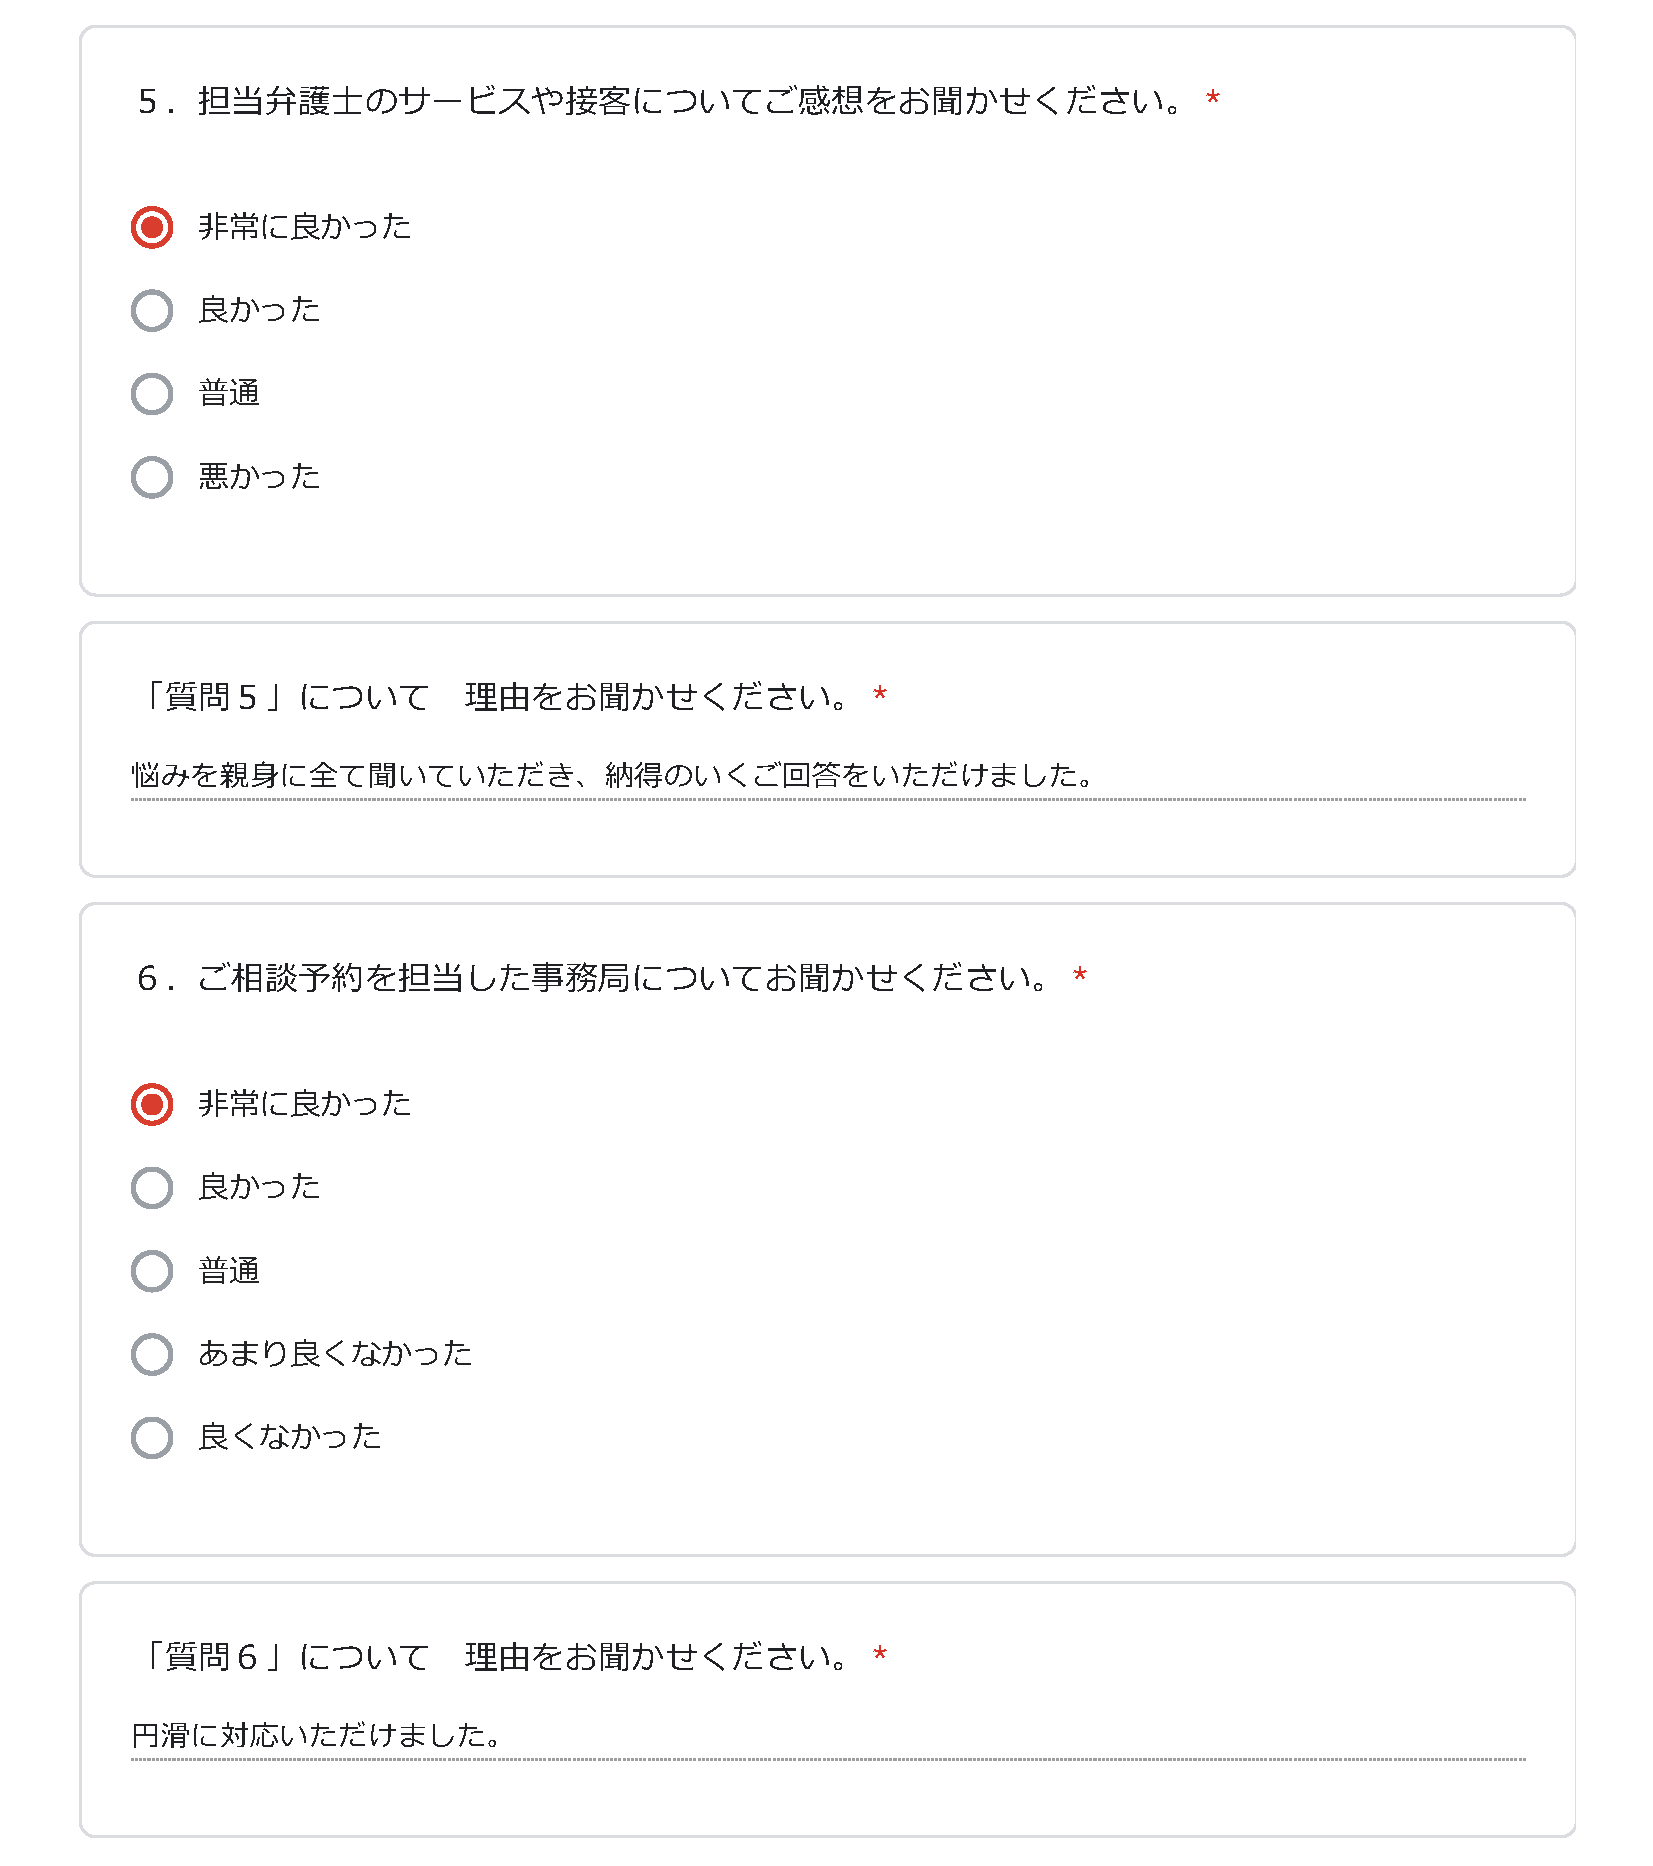Click question 6 title about 事務局
Image resolution: width=1653 pixels, height=1866 pixels.
[x=594, y=978]
